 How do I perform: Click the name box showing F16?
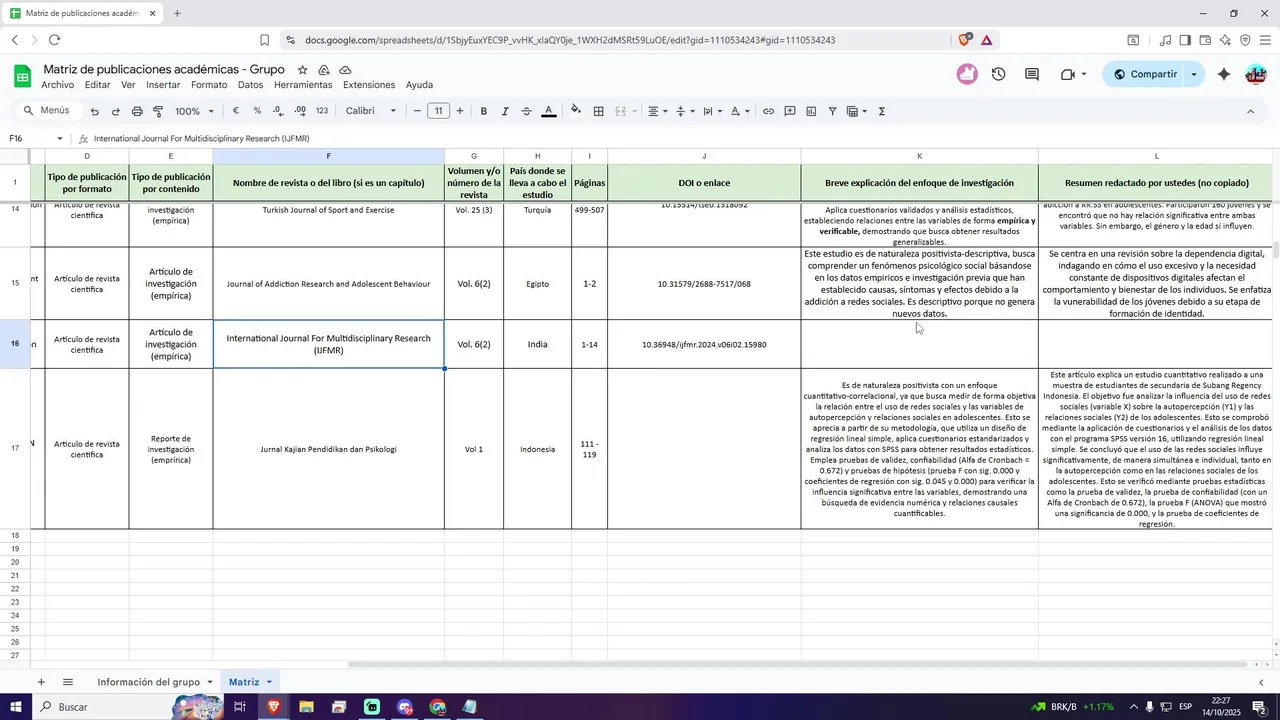coord(38,138)
